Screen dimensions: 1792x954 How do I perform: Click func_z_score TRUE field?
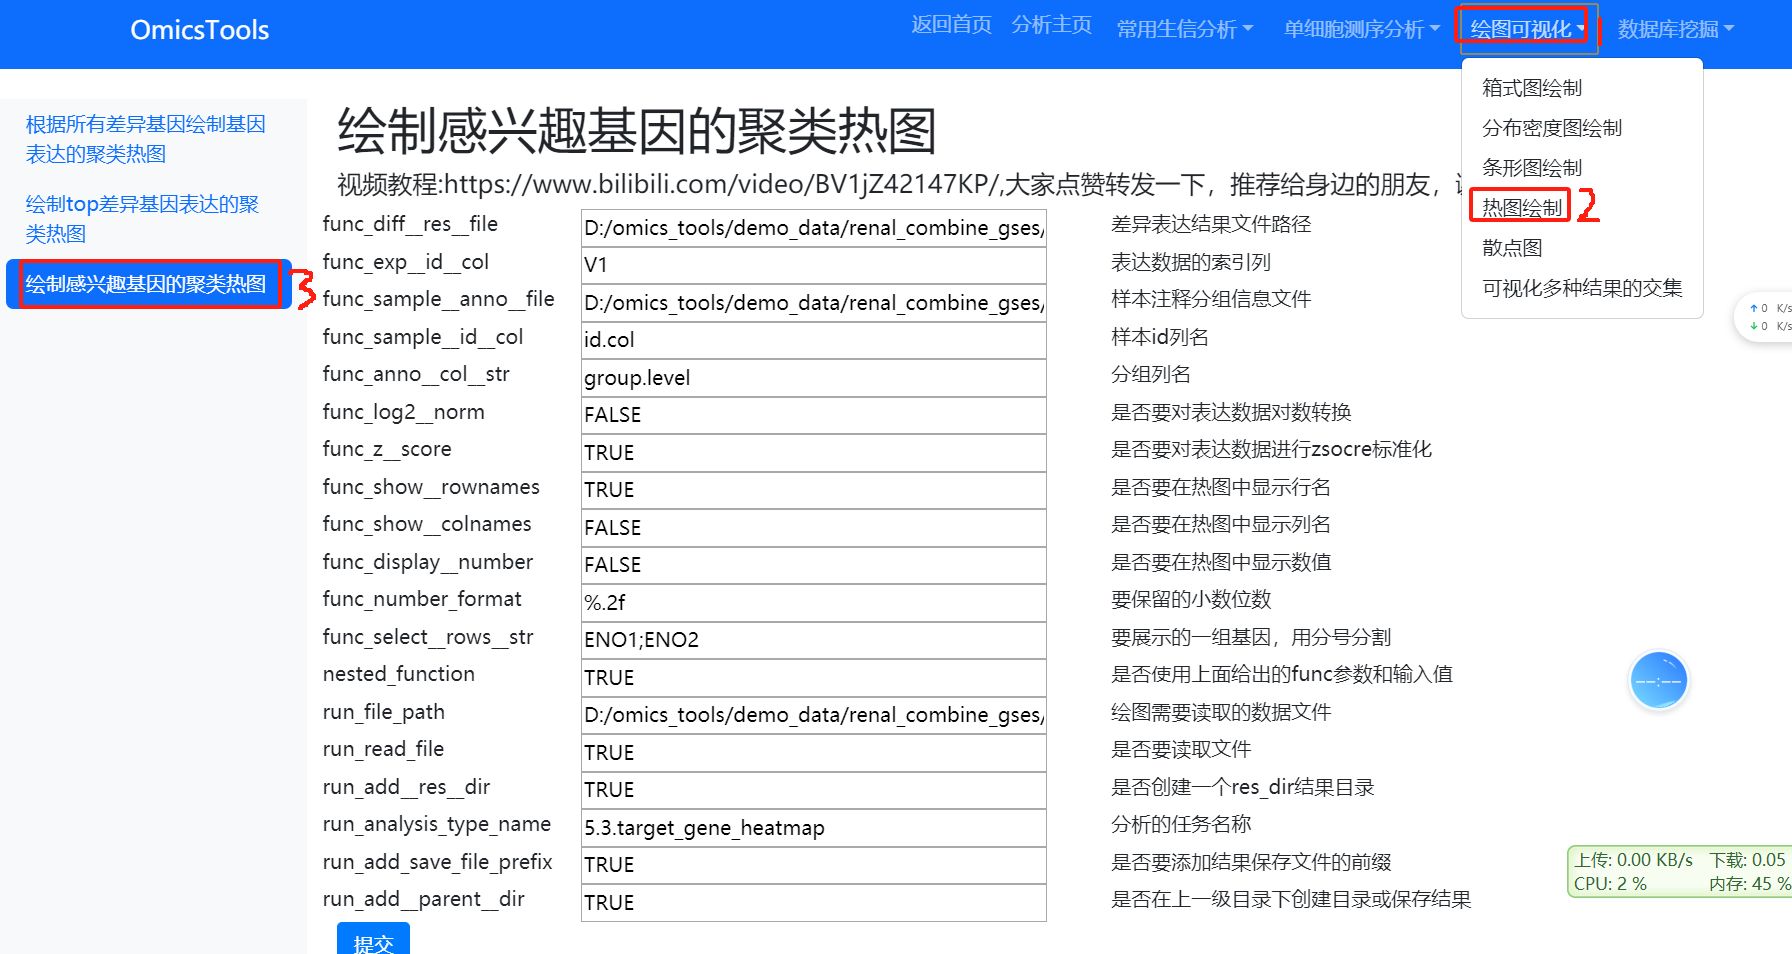click(x=814, y=453)
